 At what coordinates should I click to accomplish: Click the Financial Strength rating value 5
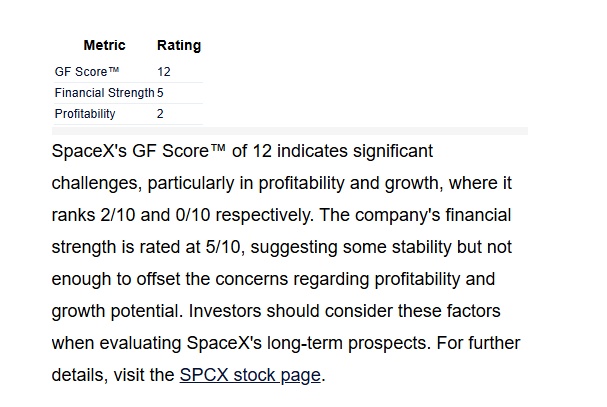pyautogui.click(x=160, y=93)
